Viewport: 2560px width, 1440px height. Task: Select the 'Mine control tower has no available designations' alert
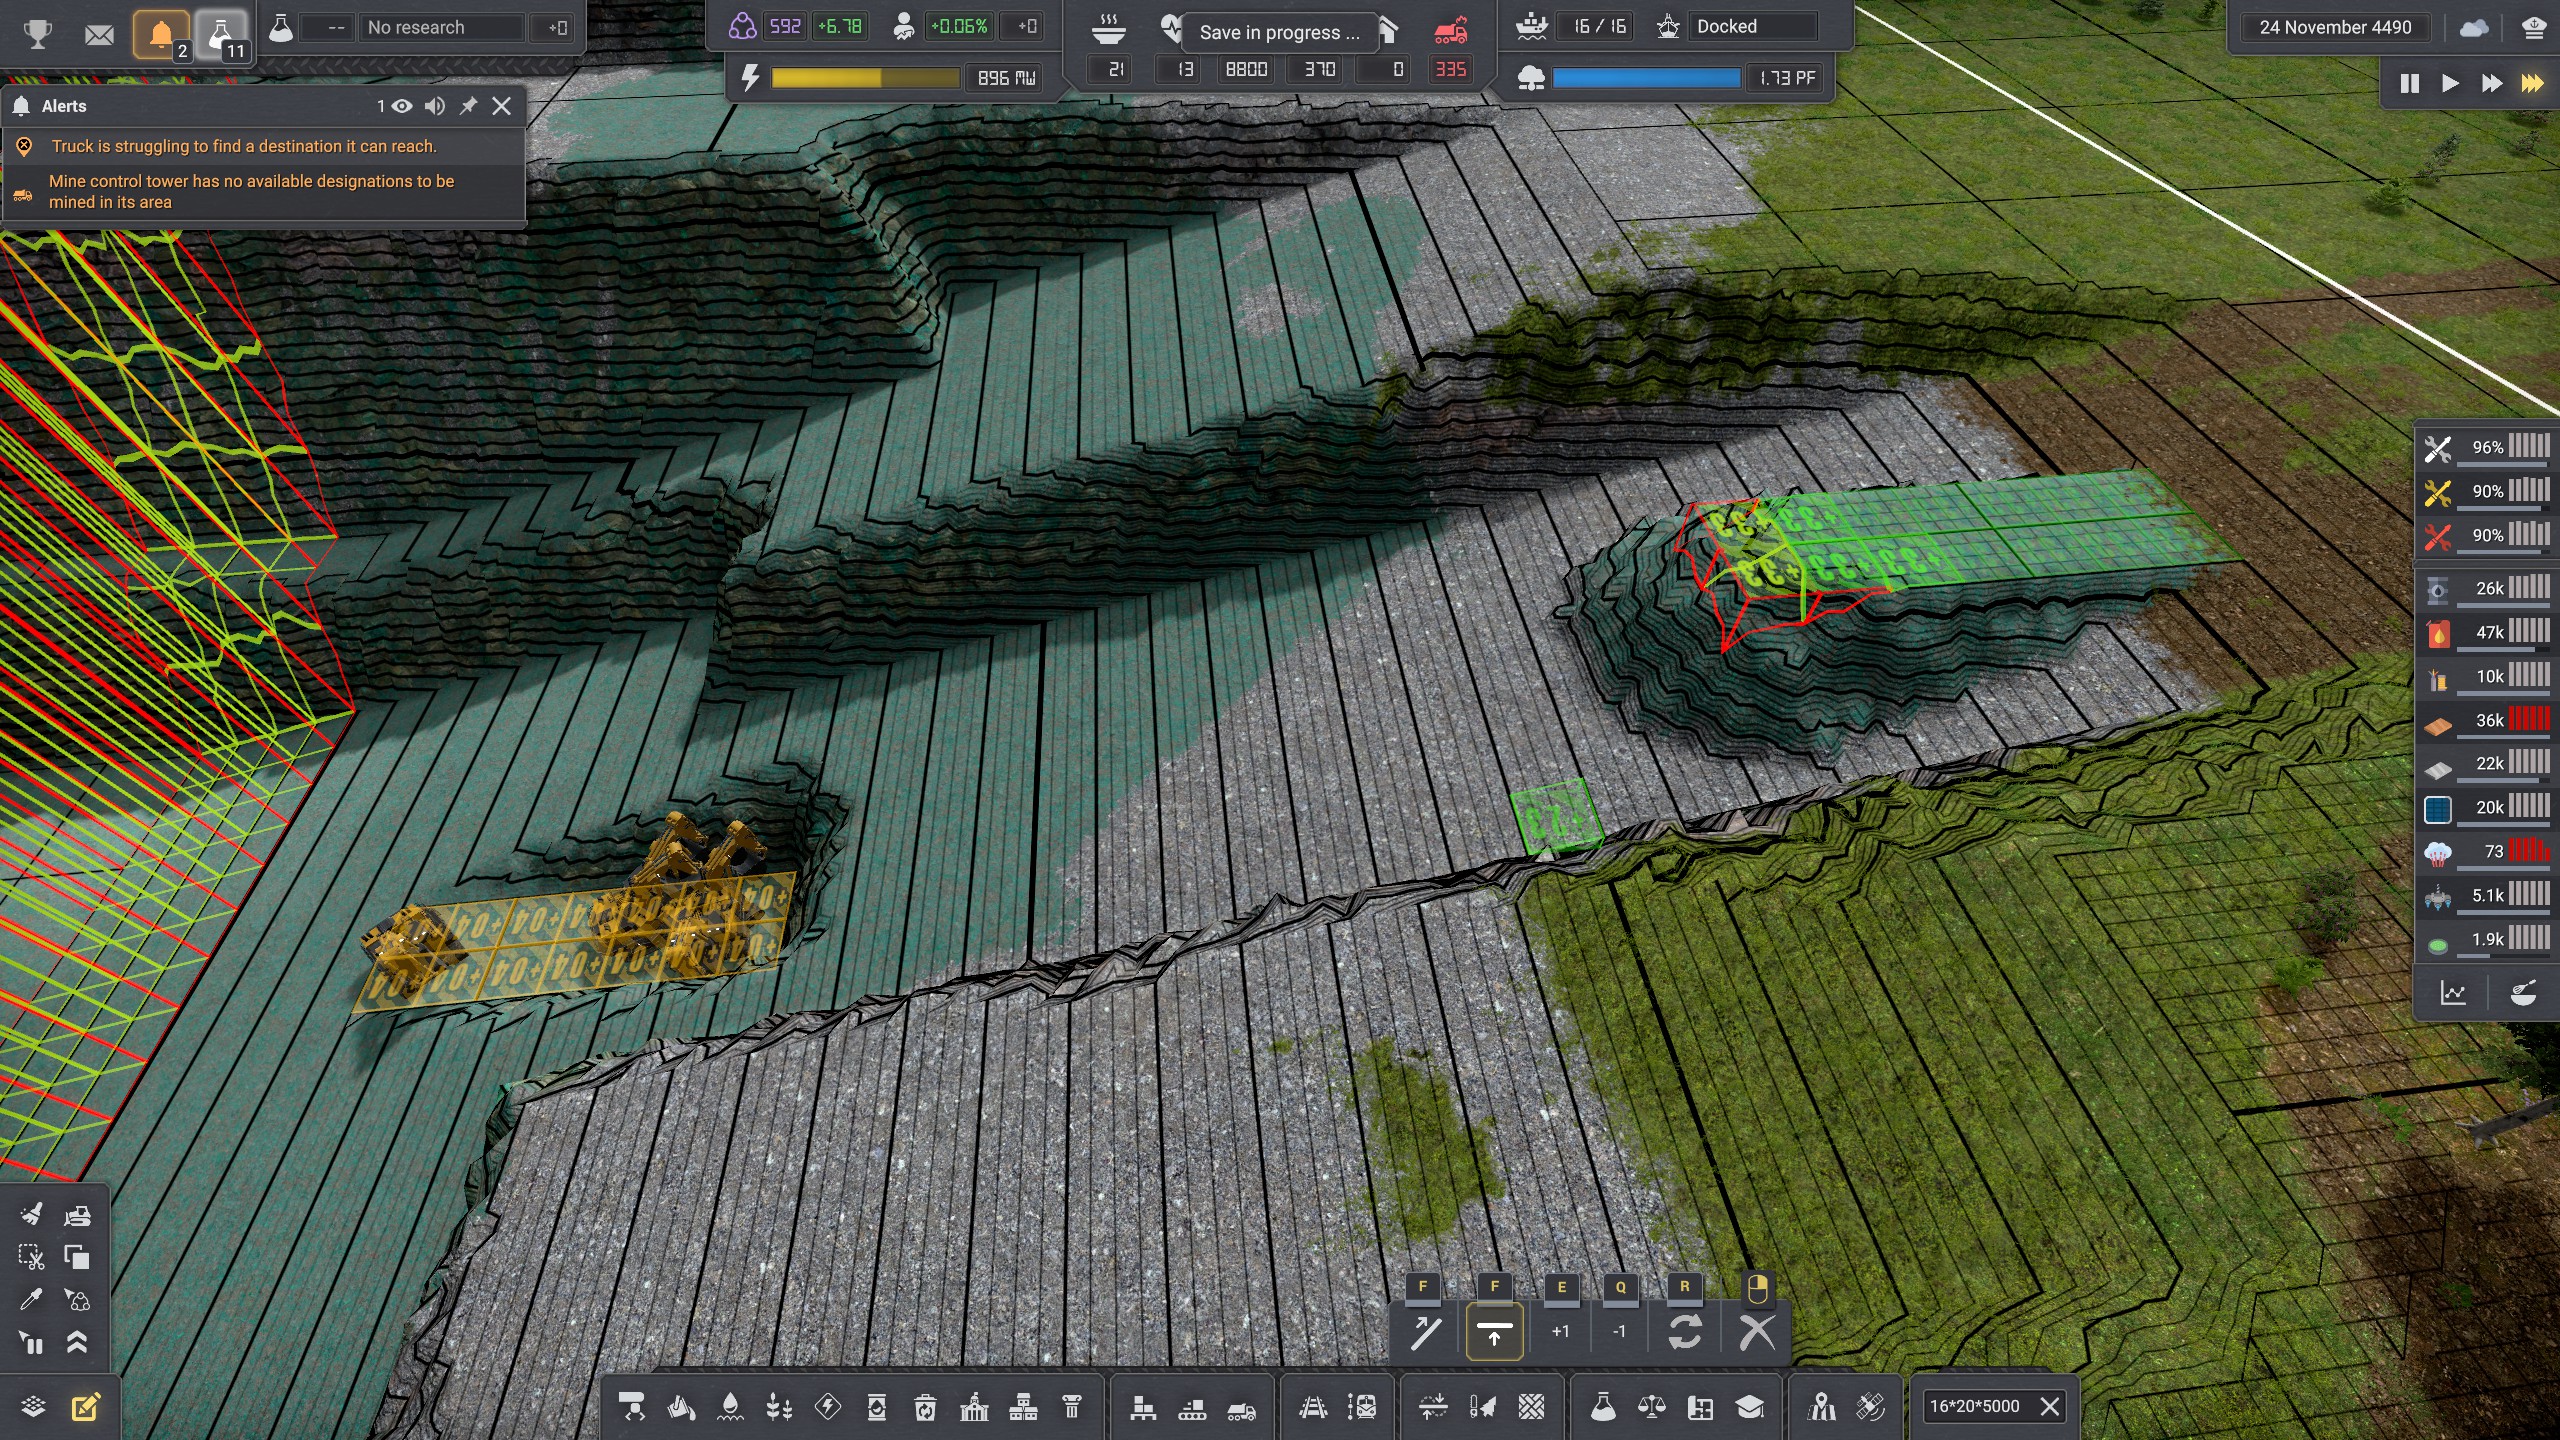point(264,192)
